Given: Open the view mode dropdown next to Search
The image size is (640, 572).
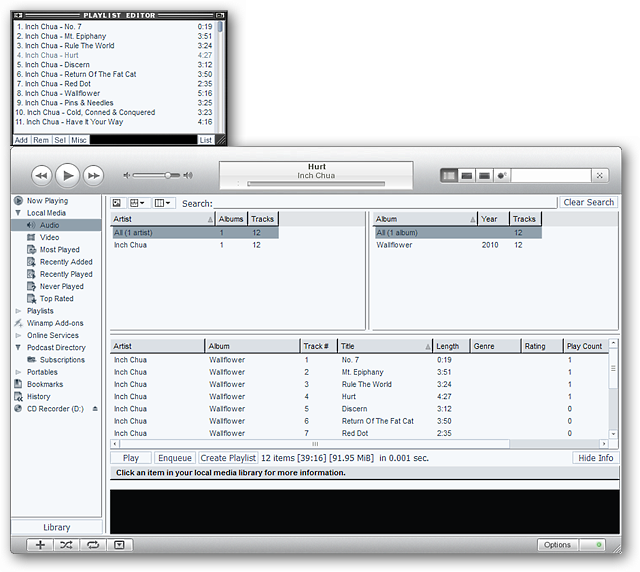Looking at the screenshot, I should point(137,203).
